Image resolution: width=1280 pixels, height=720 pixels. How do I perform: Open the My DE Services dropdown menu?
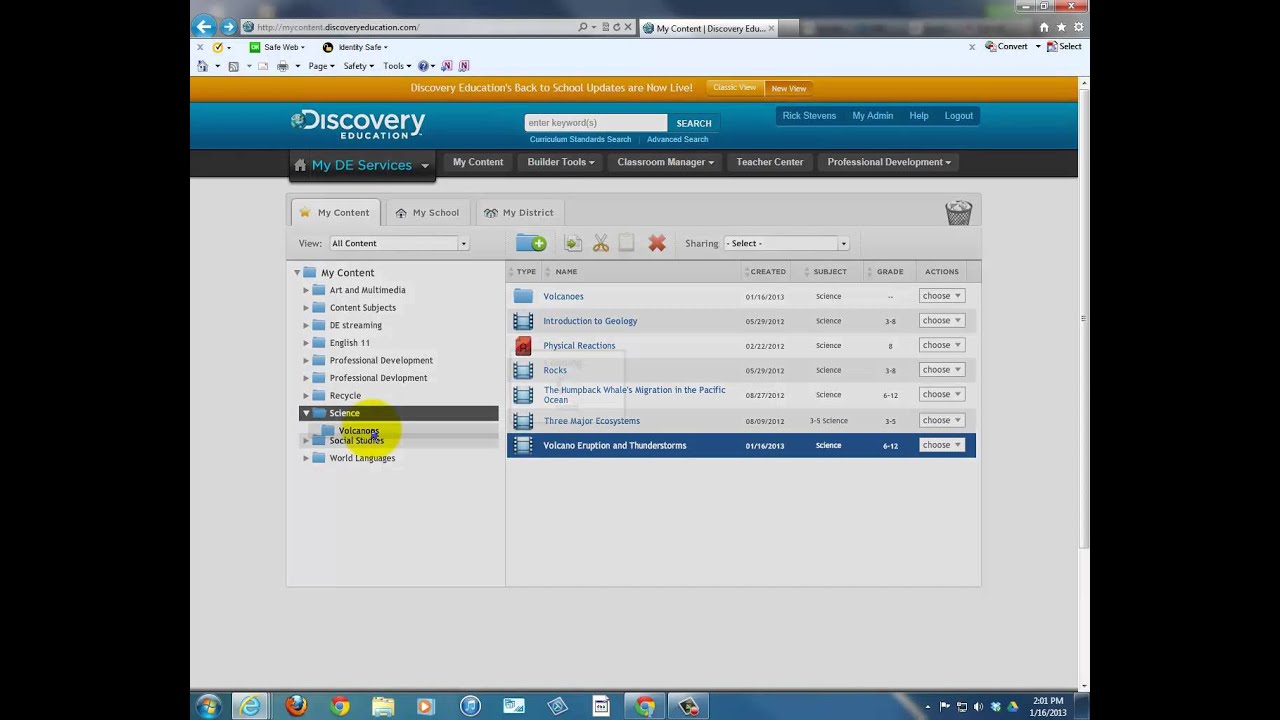click(362, 165)
